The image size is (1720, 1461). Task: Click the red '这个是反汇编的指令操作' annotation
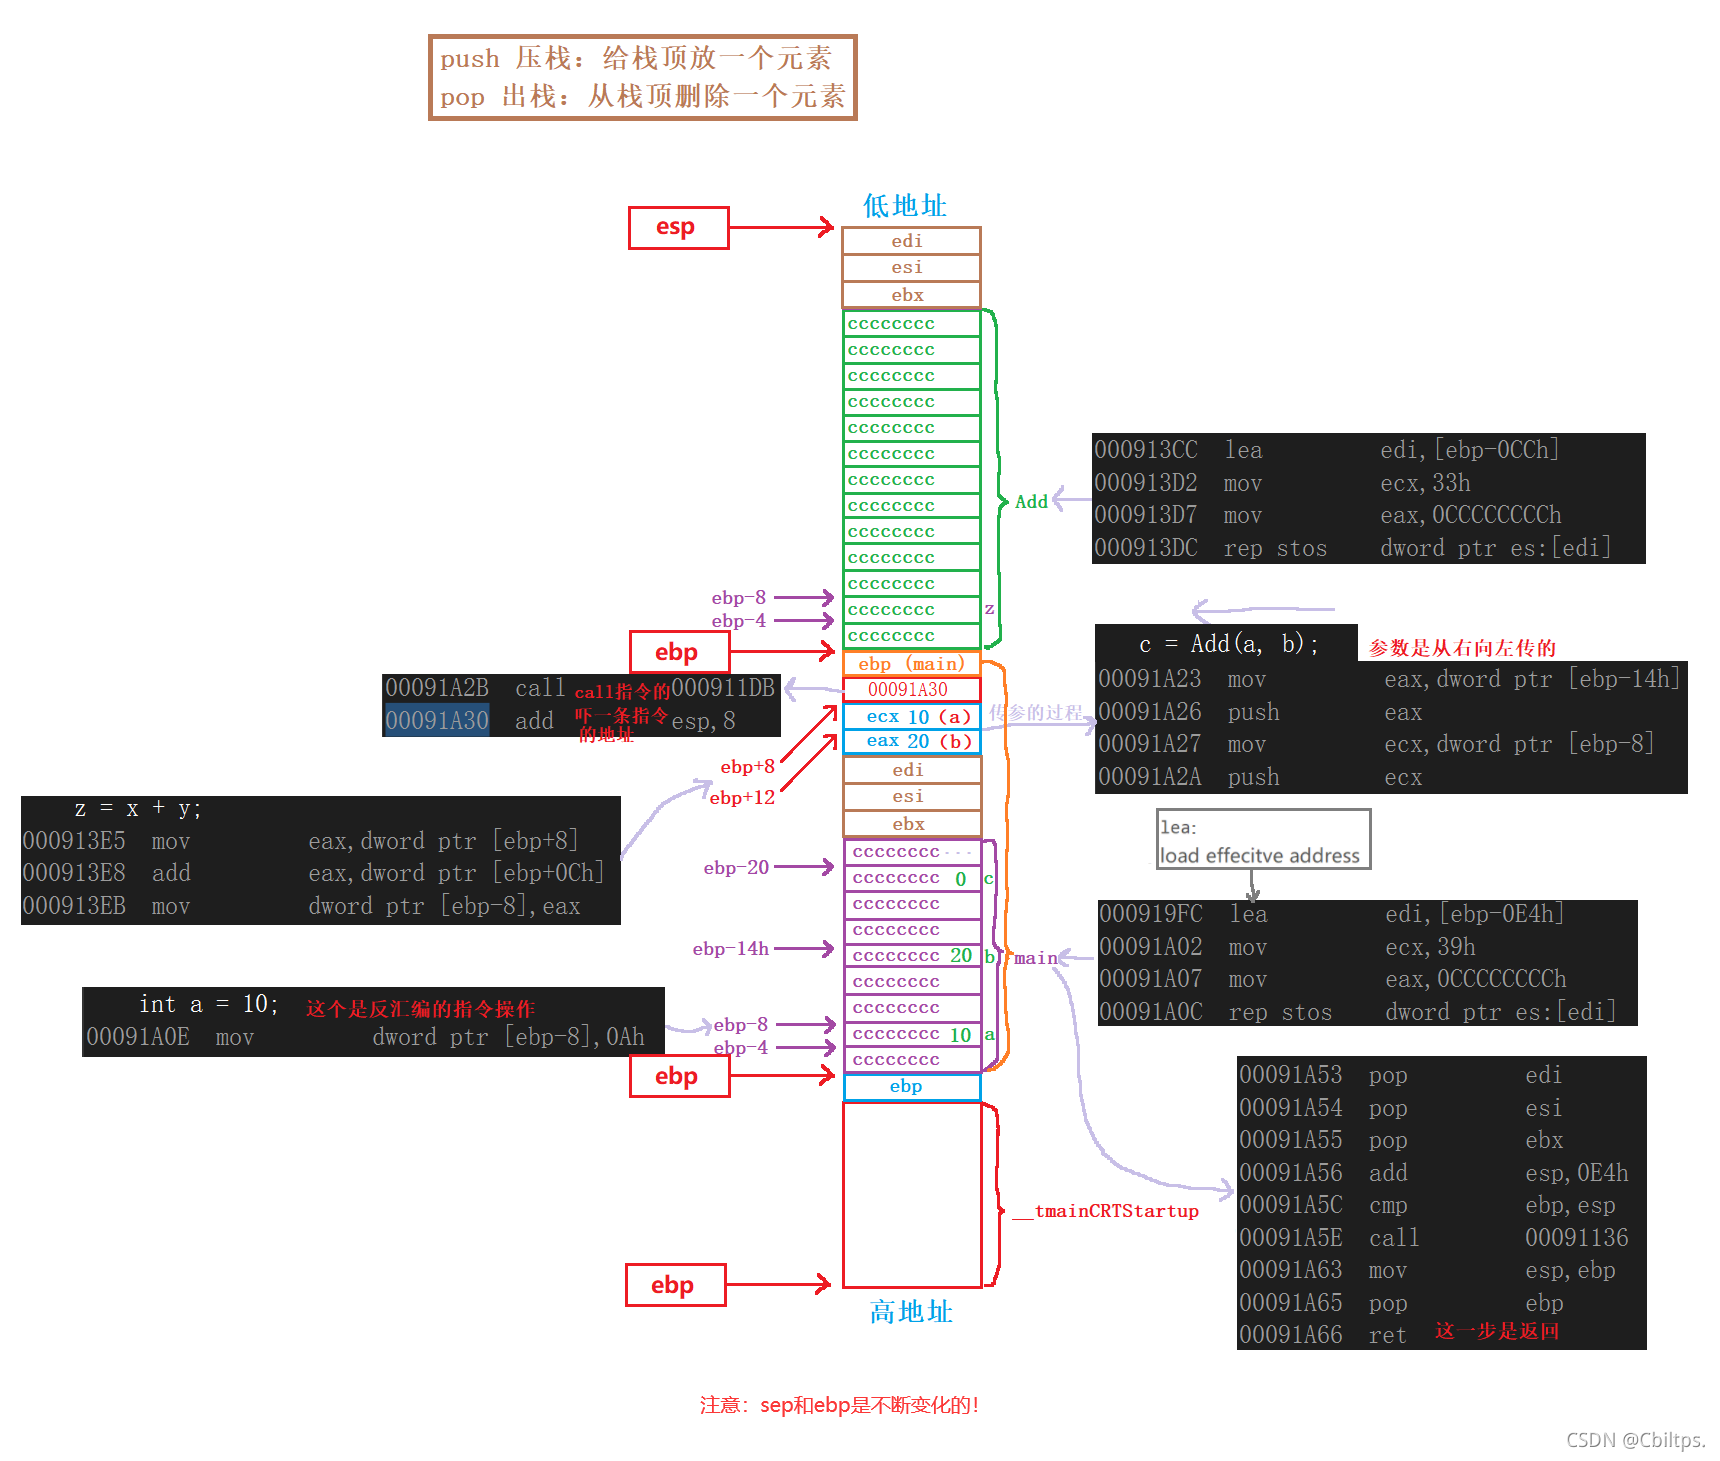[x=420, y=1009]
